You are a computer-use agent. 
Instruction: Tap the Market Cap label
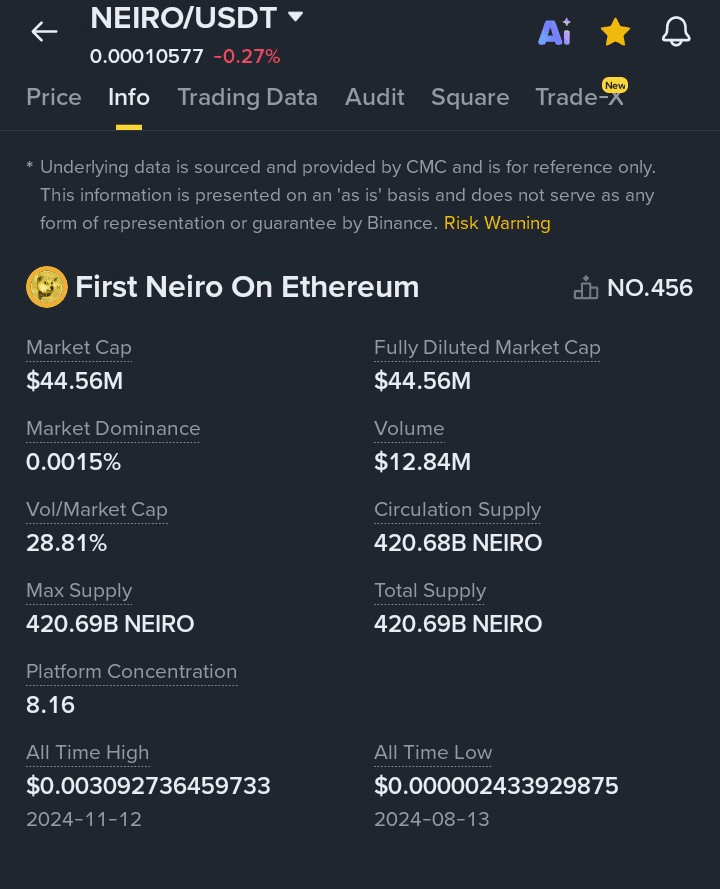click(79, 348)
